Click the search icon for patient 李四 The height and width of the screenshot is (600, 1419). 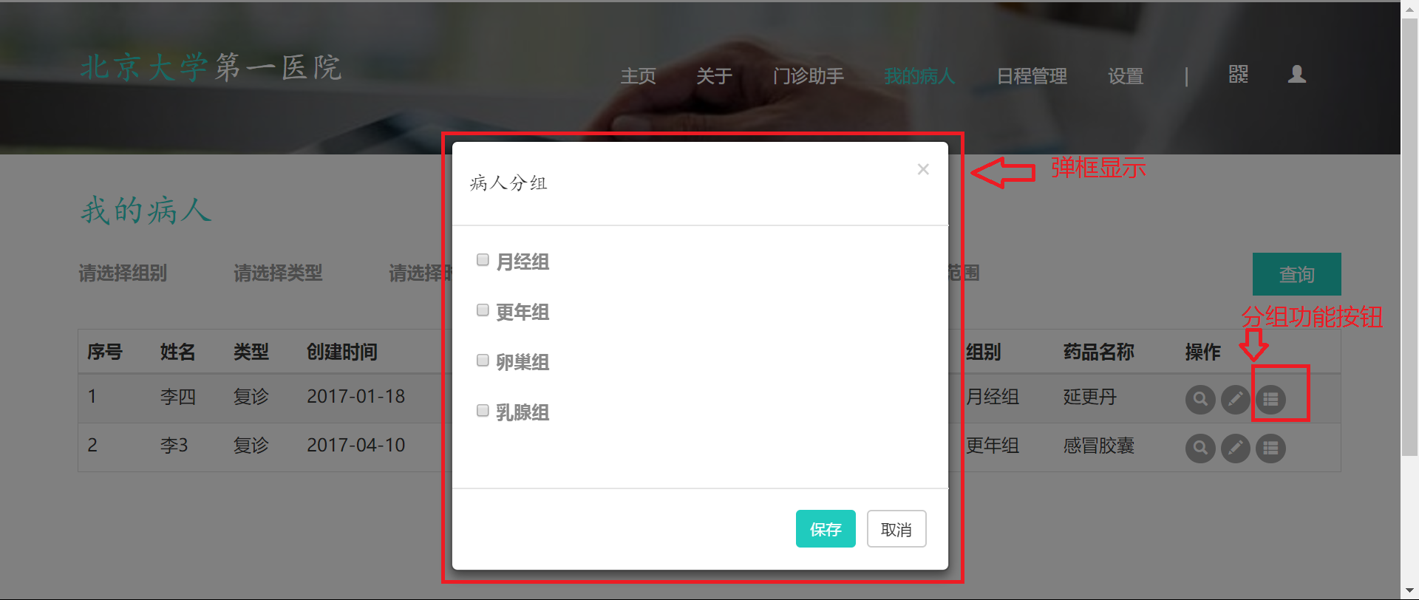tap(1200, 399)
